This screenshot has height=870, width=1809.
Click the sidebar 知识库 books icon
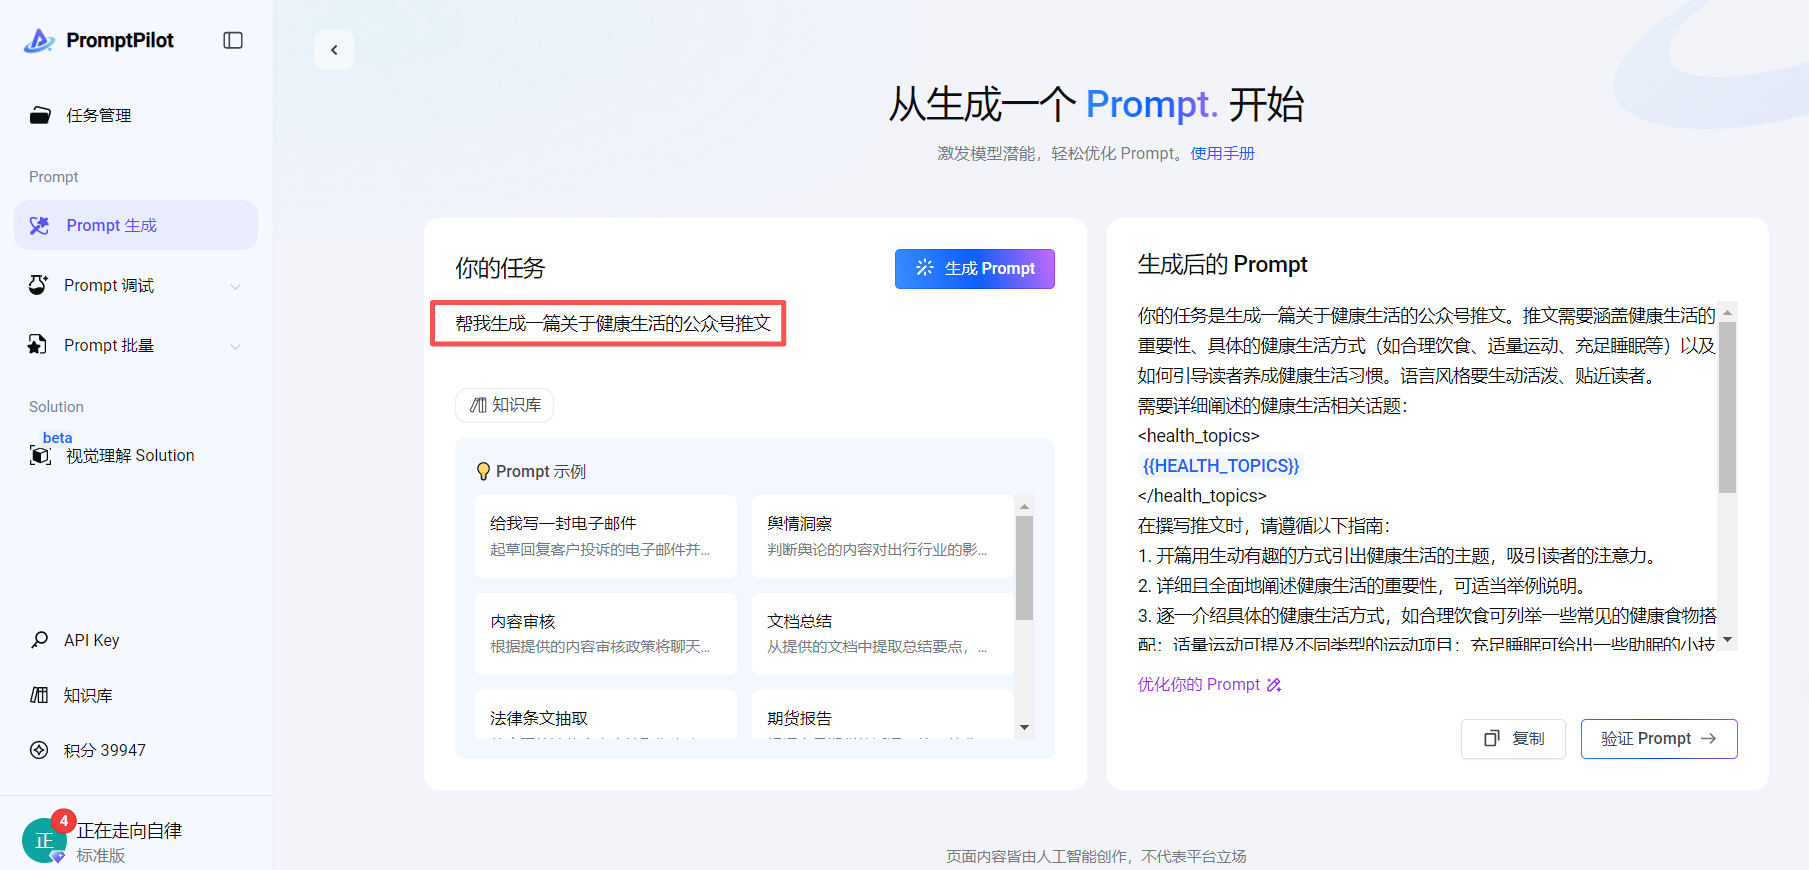point(39,695)
